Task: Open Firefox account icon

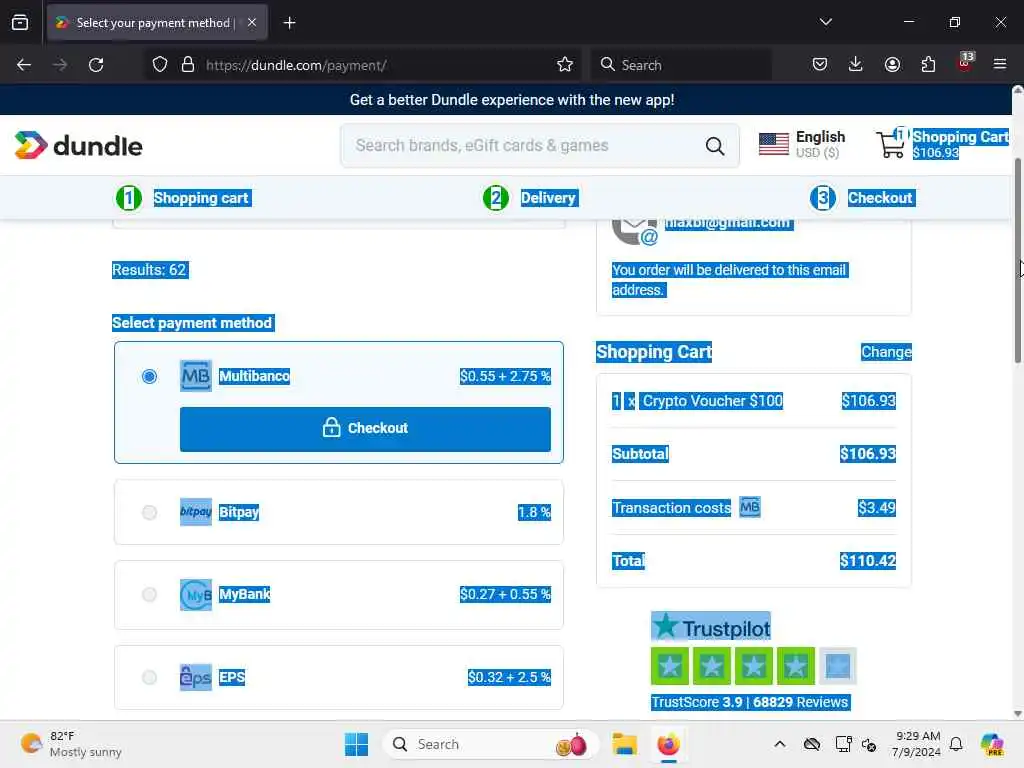Action: 892,65
